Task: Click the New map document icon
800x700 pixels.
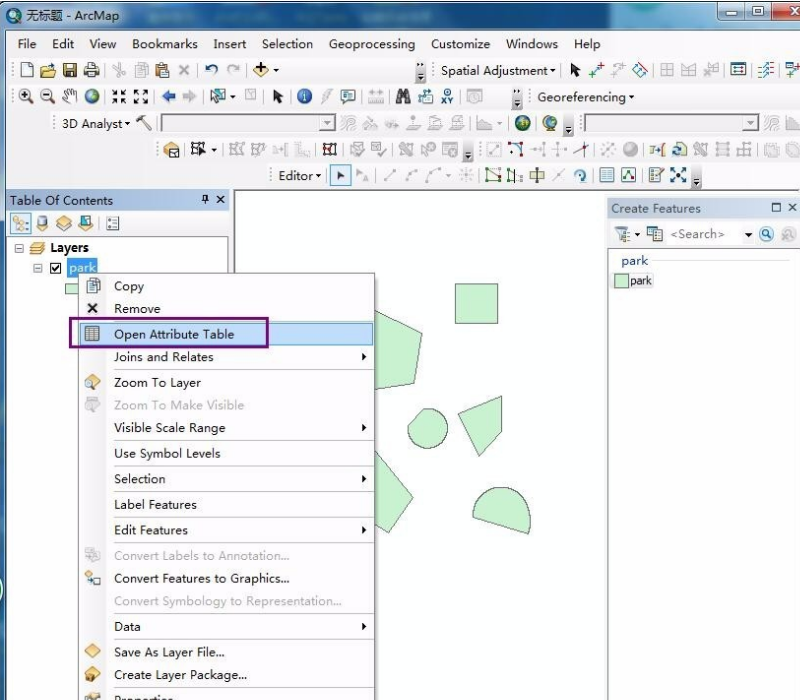Action: click(x=27, y=70)
